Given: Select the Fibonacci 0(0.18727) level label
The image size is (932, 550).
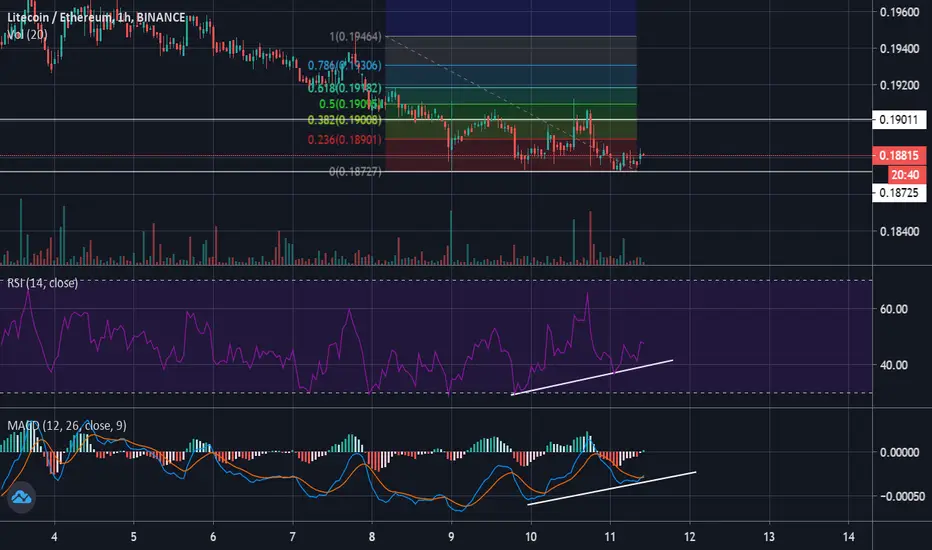Looking at the screenshot, I should (x=355, y=171).
